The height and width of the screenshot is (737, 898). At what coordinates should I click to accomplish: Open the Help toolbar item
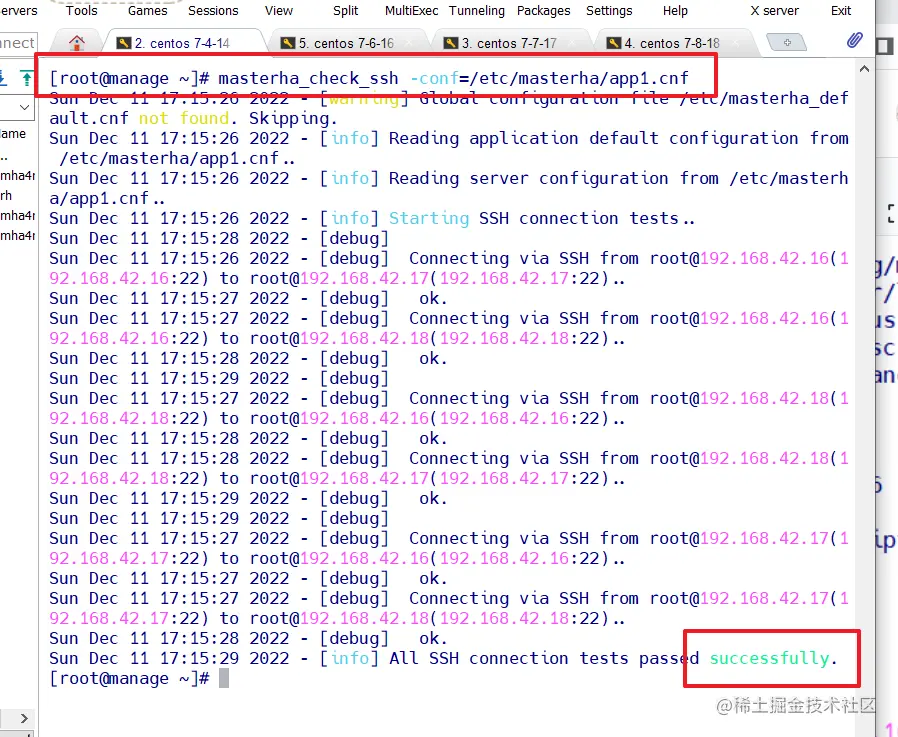tap(675, 10)
